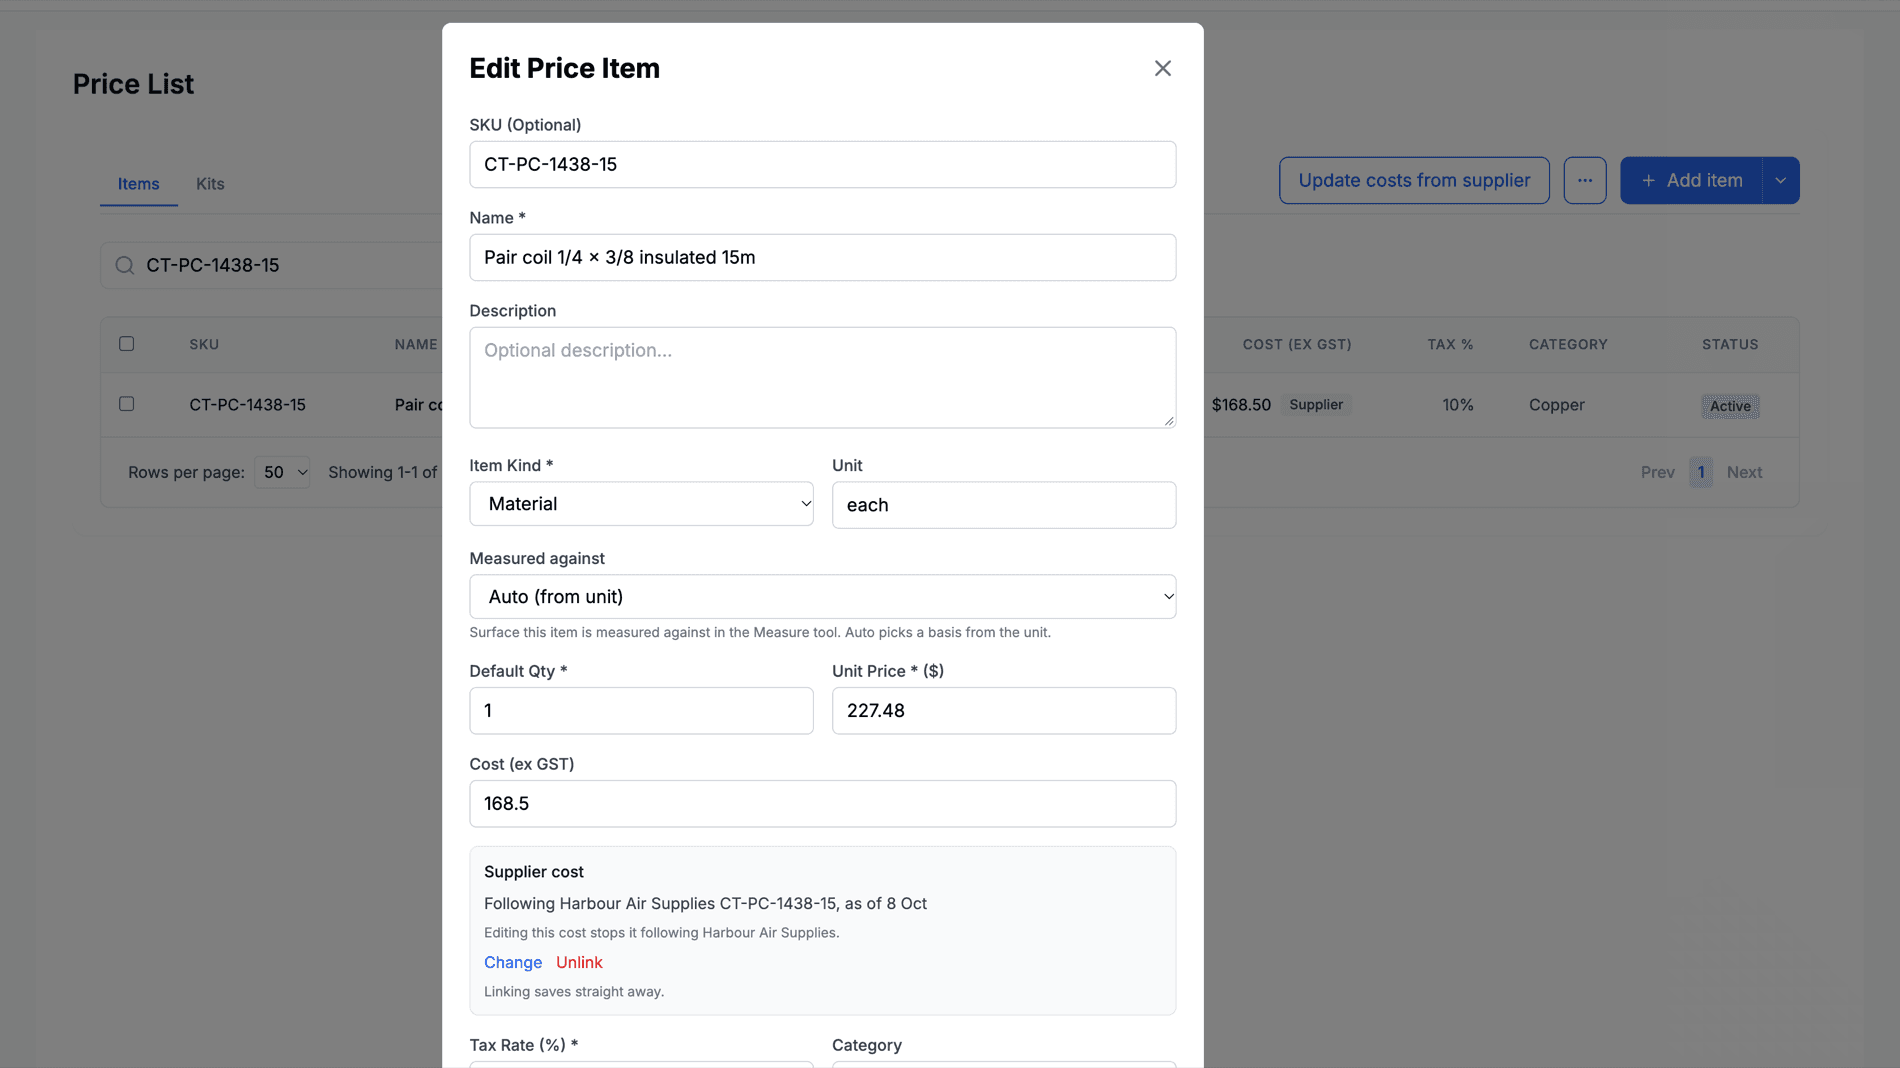Click the Change supplier link
Screen dimensions: 1900x1068
pyautogui.click(x=513, y=962)
